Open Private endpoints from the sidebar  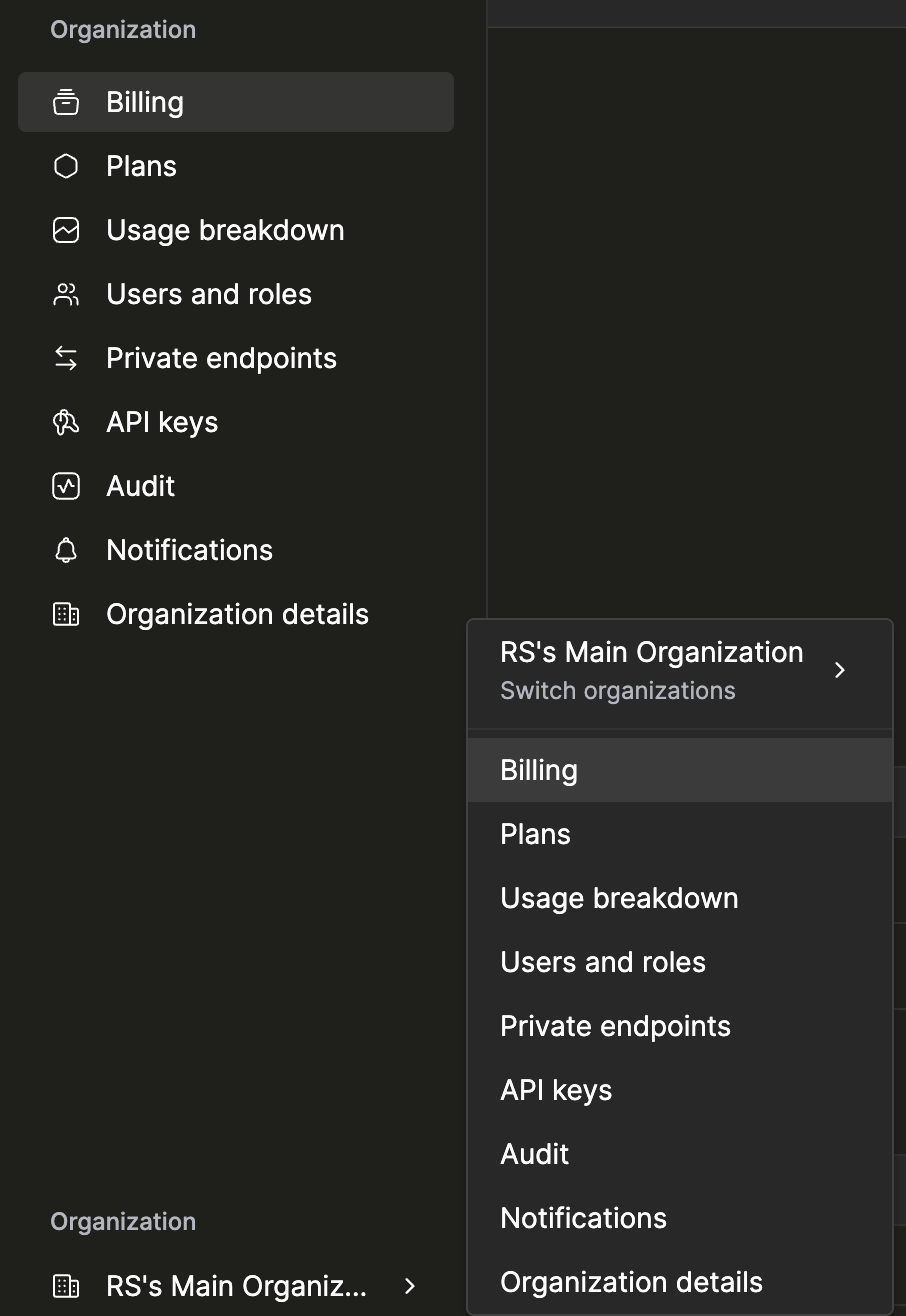221,357
